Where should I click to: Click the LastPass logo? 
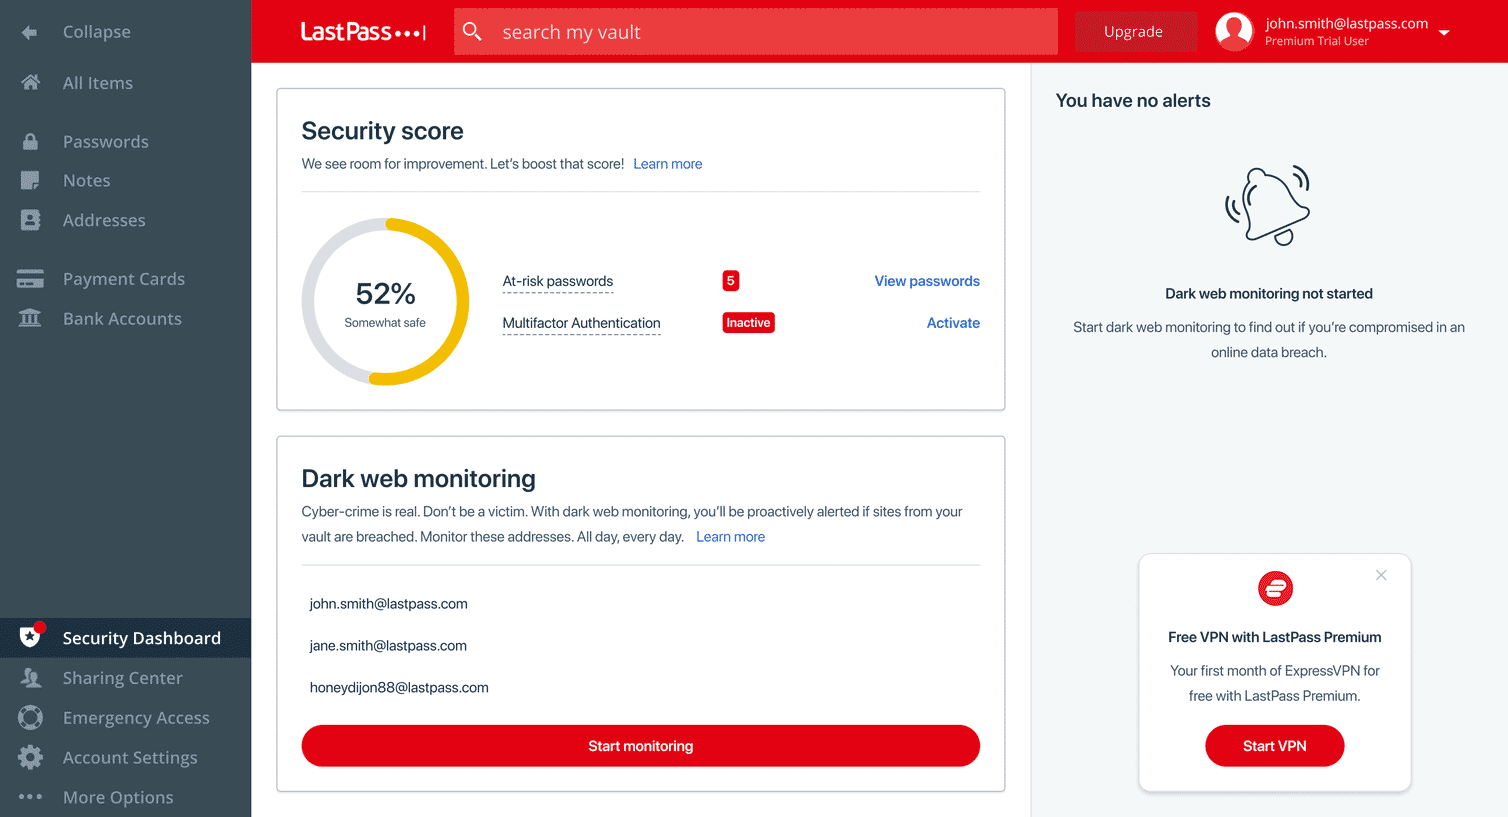tap(363, 31)
